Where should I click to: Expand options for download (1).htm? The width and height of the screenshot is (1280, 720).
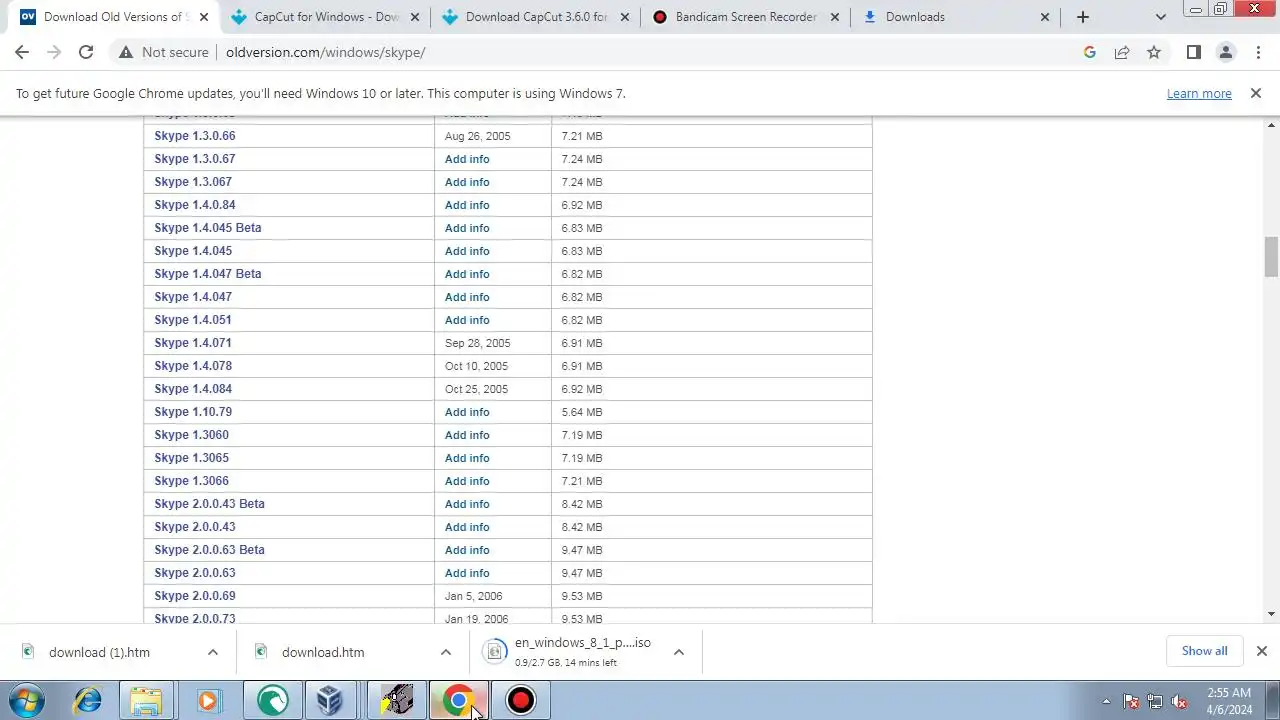[213, 652]
